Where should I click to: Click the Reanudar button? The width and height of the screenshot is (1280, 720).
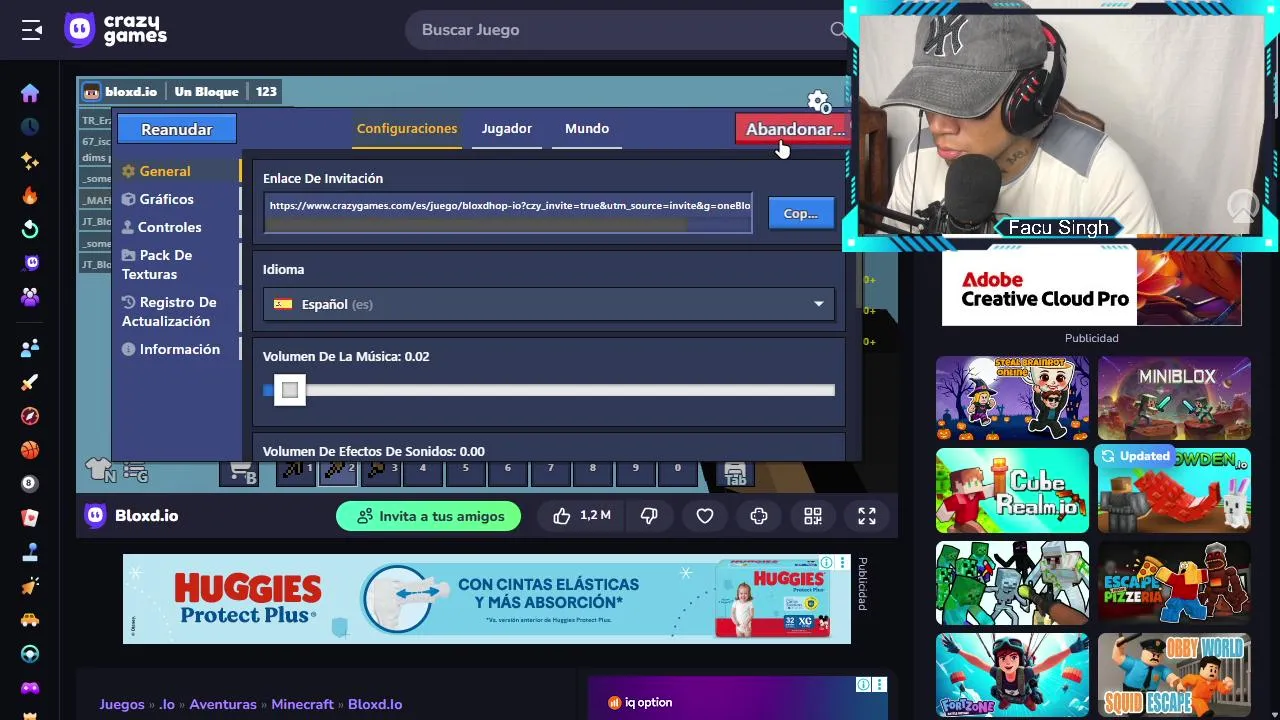point(177,129)
